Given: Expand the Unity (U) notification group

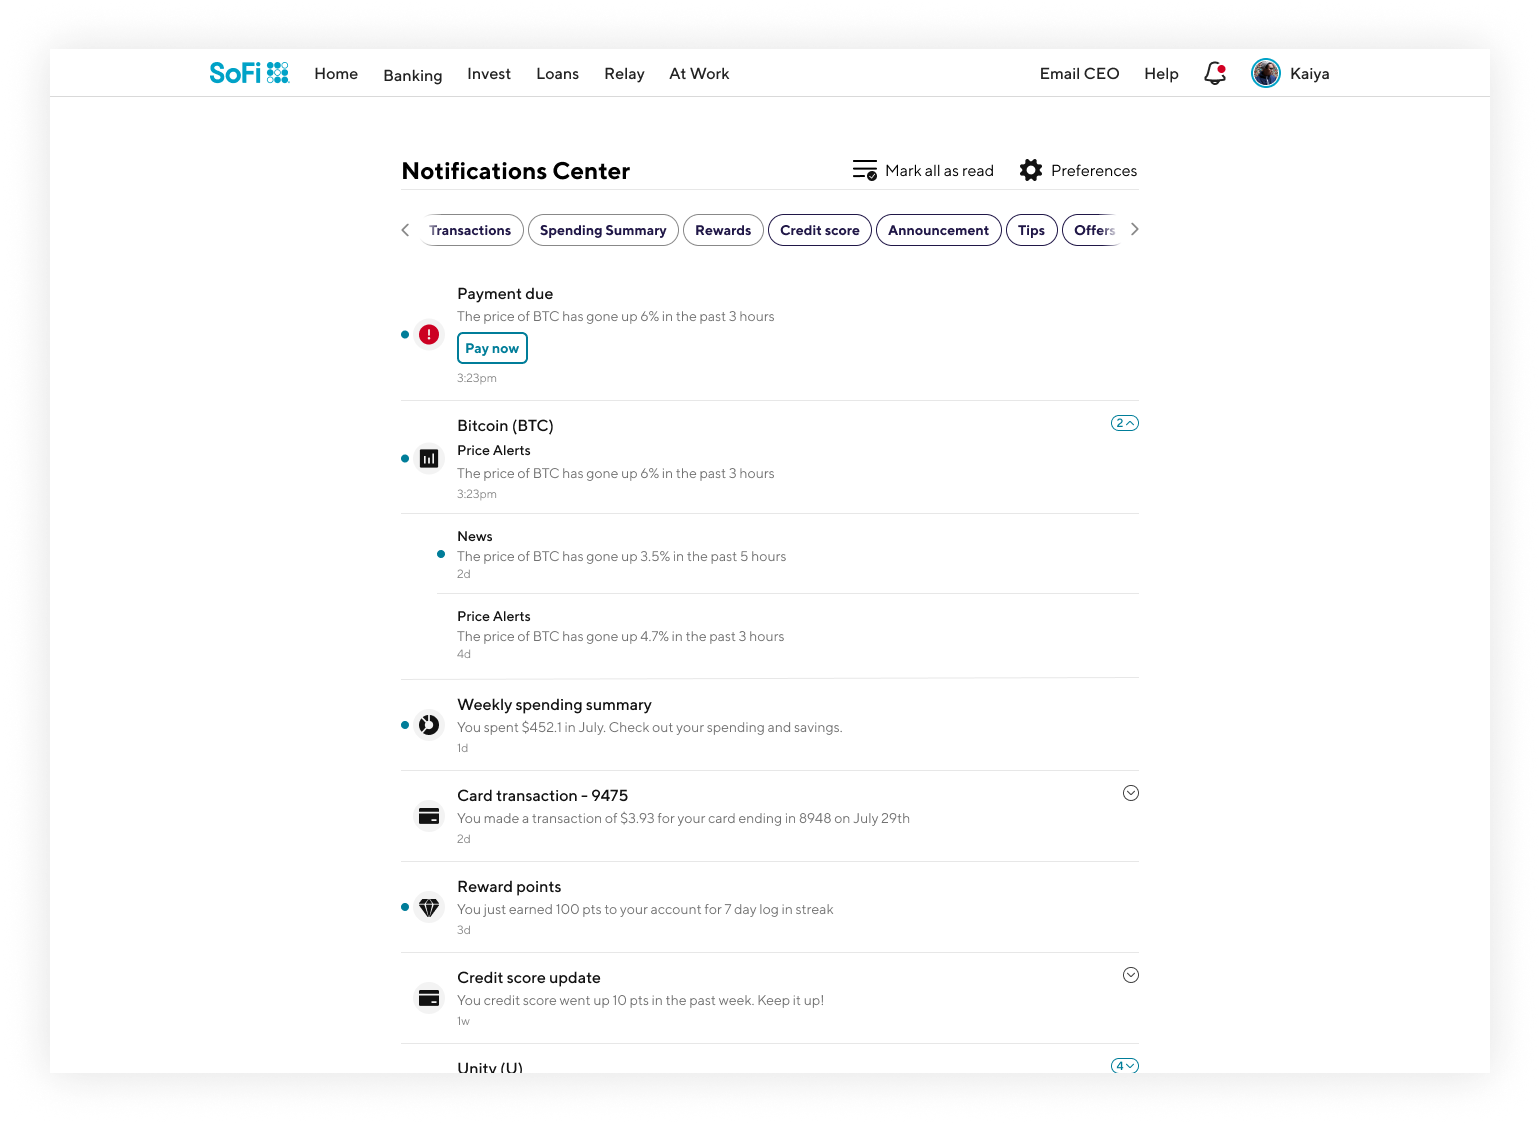Looking at the screenshot, I should coord(1125,1065).
